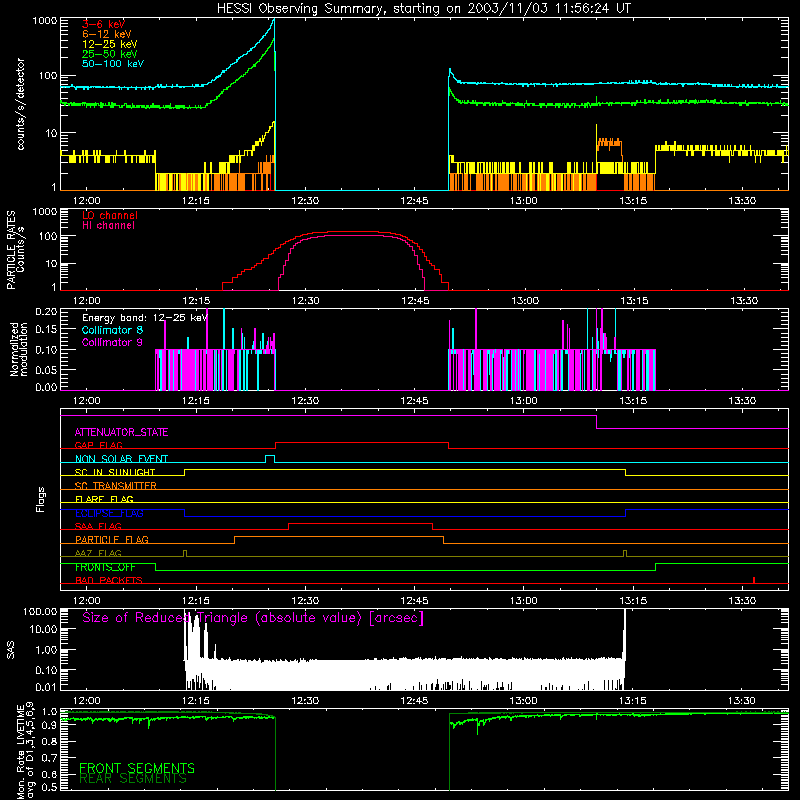
Task: Click the 'counts/s/detector' axis label
Action: point(21,104)
